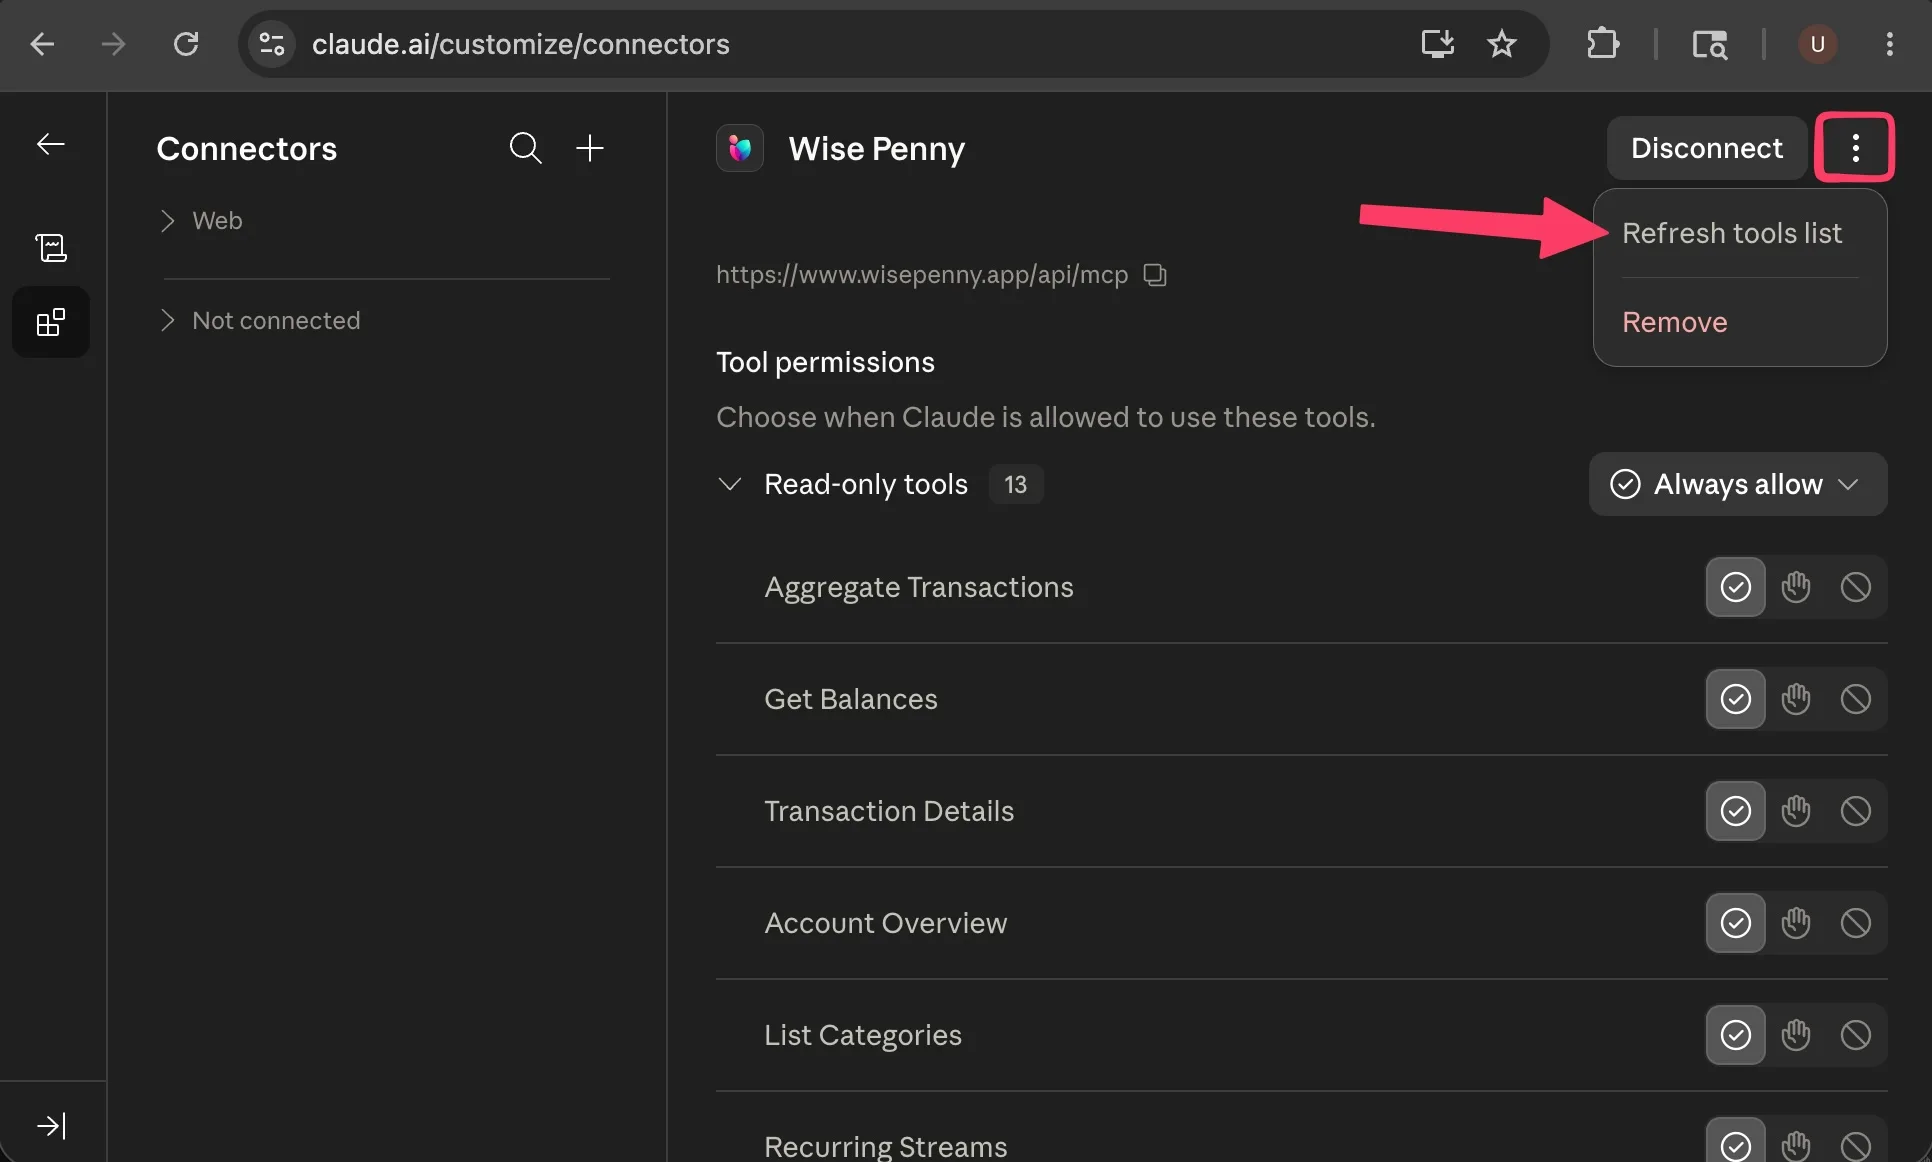Set List Categories to needs approval
This screenshot has height=1162, width=1932.
[x=1796, y=1035]
